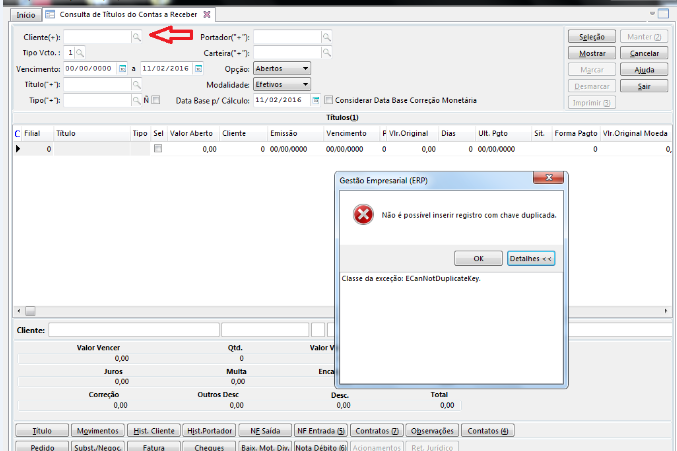
Task: Click the Tipo Vcto. lookup icon
Action: [80, 52]
